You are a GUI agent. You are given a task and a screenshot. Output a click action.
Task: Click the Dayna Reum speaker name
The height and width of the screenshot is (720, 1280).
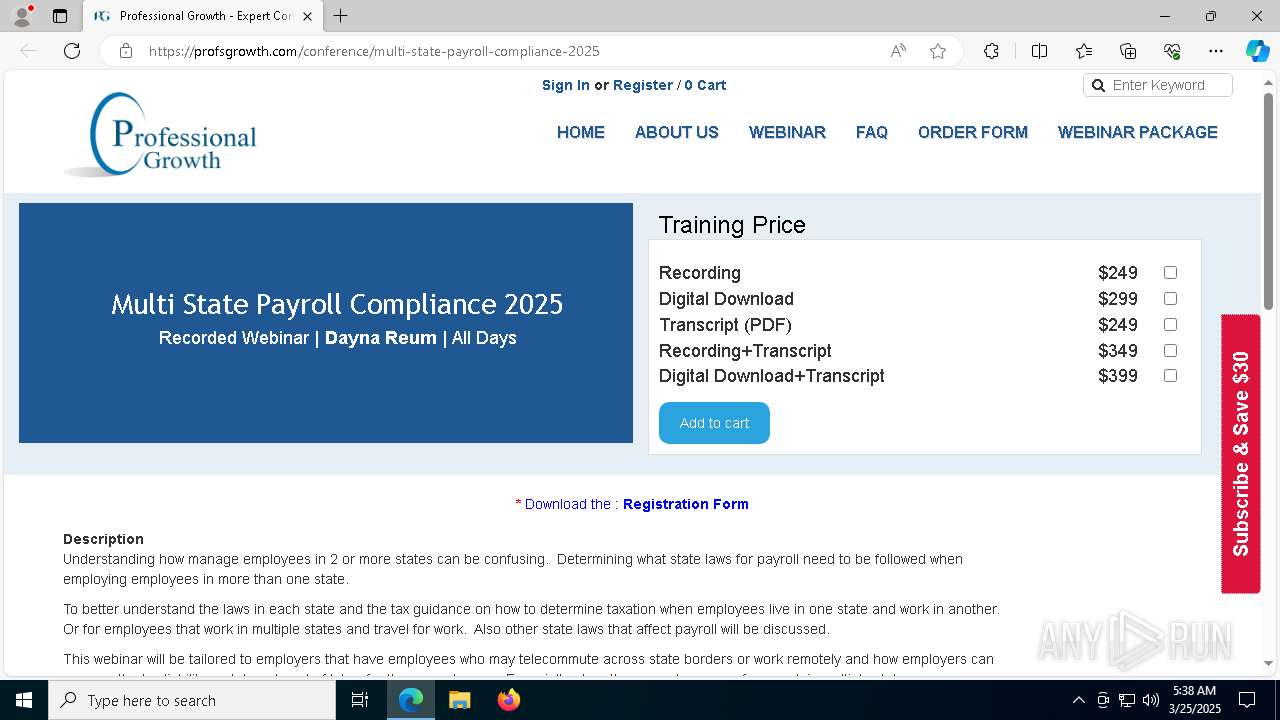point(381,338)
